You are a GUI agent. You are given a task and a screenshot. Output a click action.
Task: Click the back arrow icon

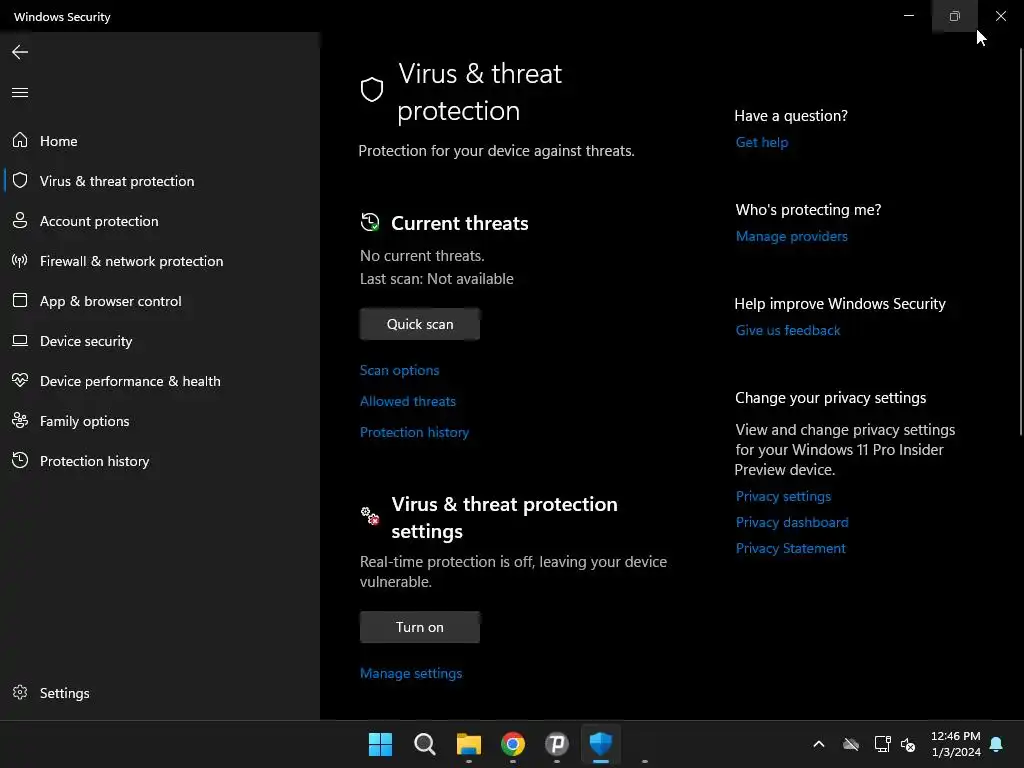point(20,52)
